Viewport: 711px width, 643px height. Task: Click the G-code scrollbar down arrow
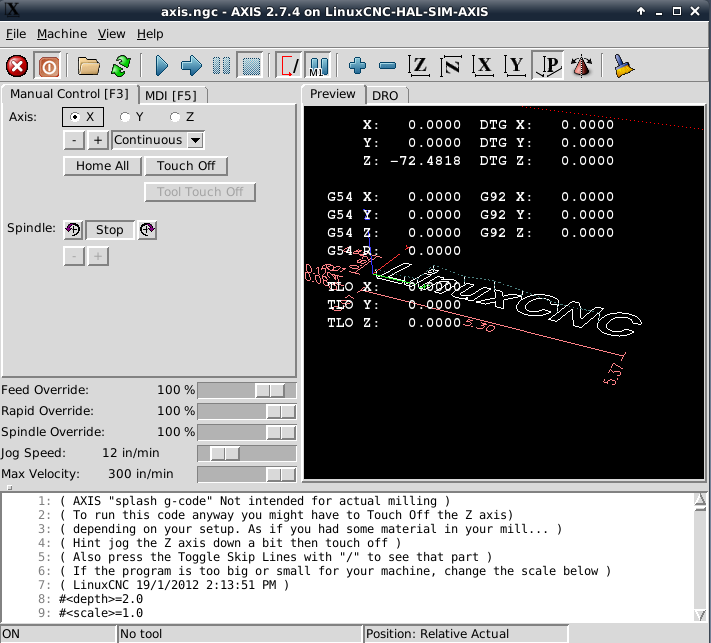[x=700, y=615]
